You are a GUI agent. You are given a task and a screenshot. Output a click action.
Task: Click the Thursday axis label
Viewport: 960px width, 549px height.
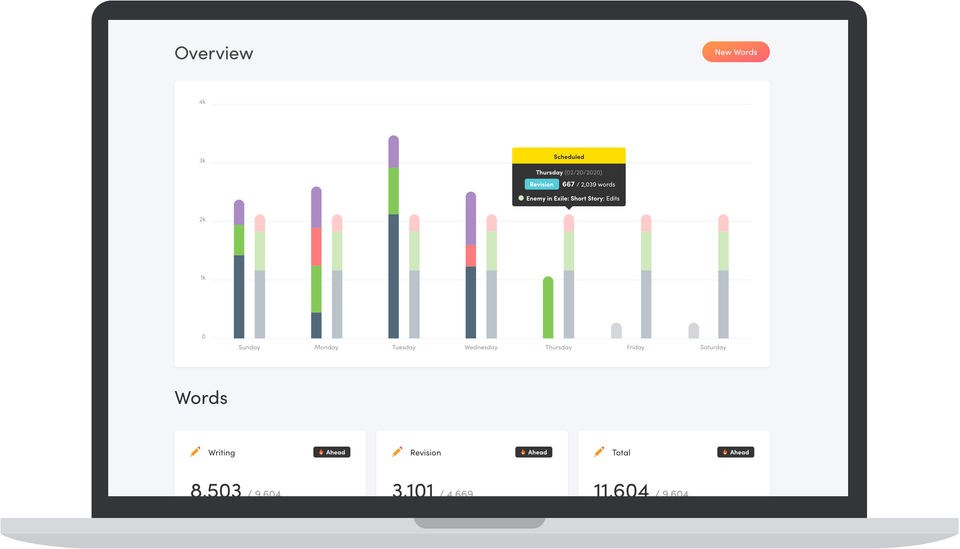point(558,347)
